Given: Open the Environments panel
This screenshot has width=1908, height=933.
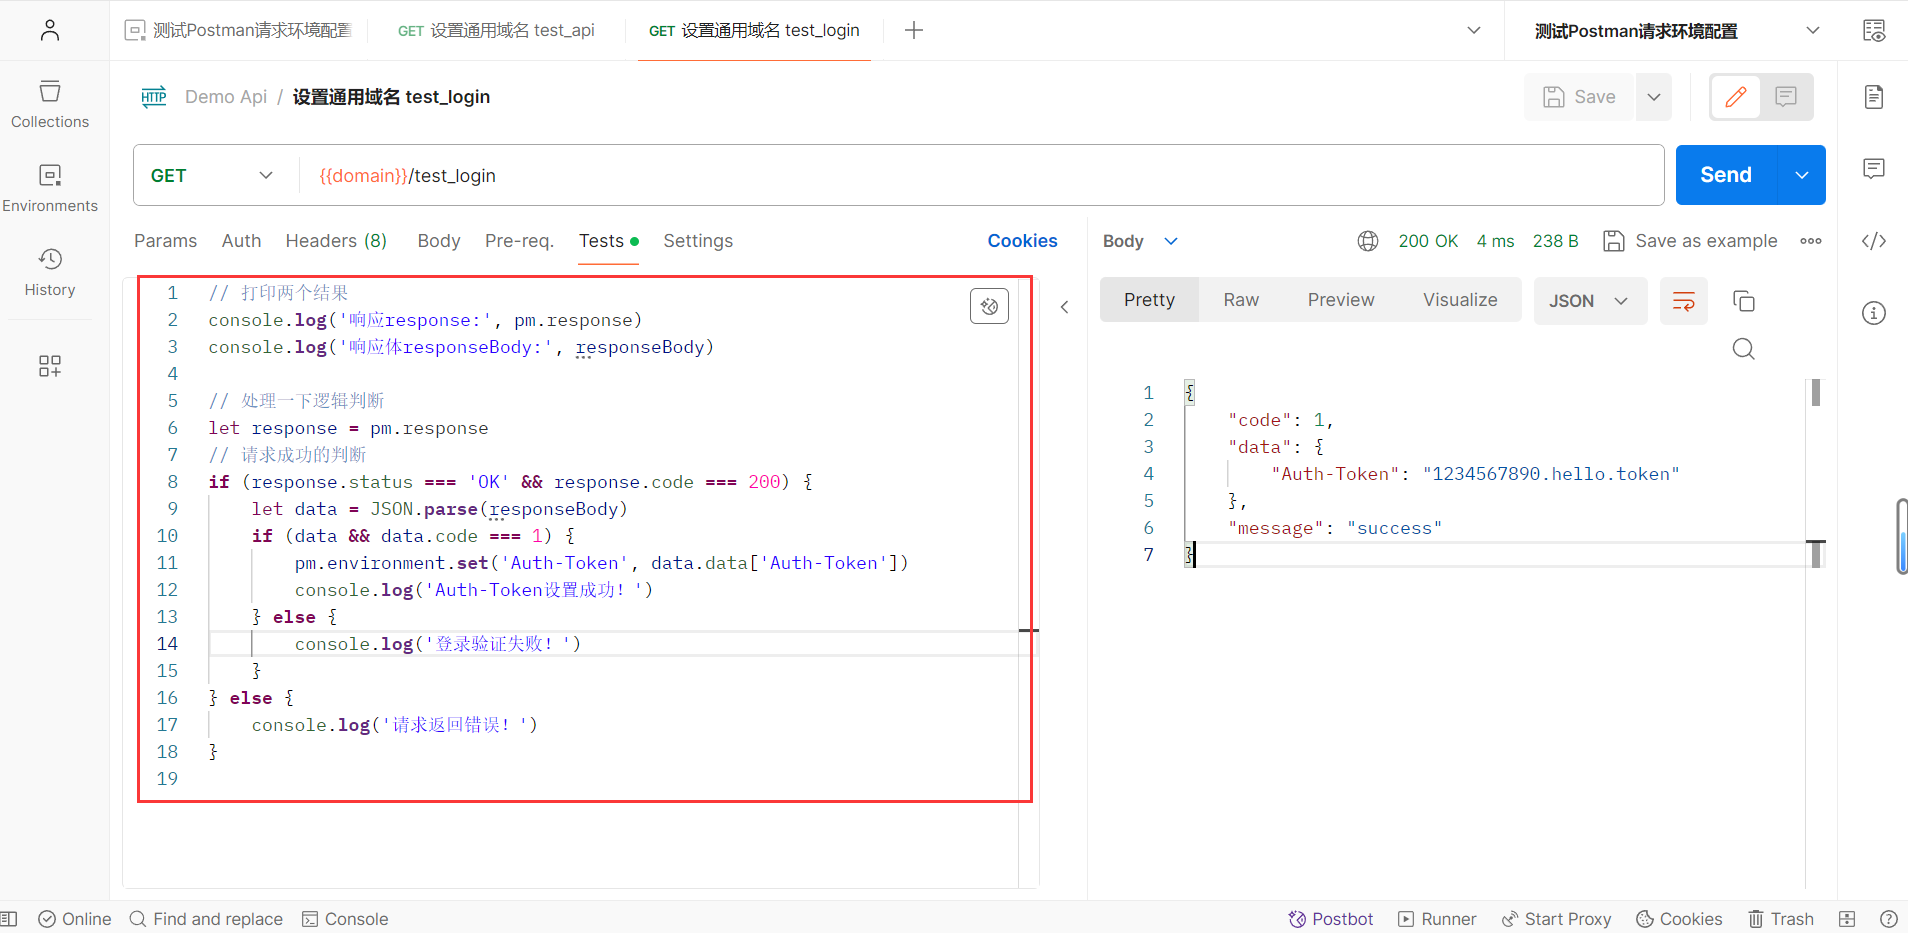Looking at the screenshot, I should coord(50,187).
